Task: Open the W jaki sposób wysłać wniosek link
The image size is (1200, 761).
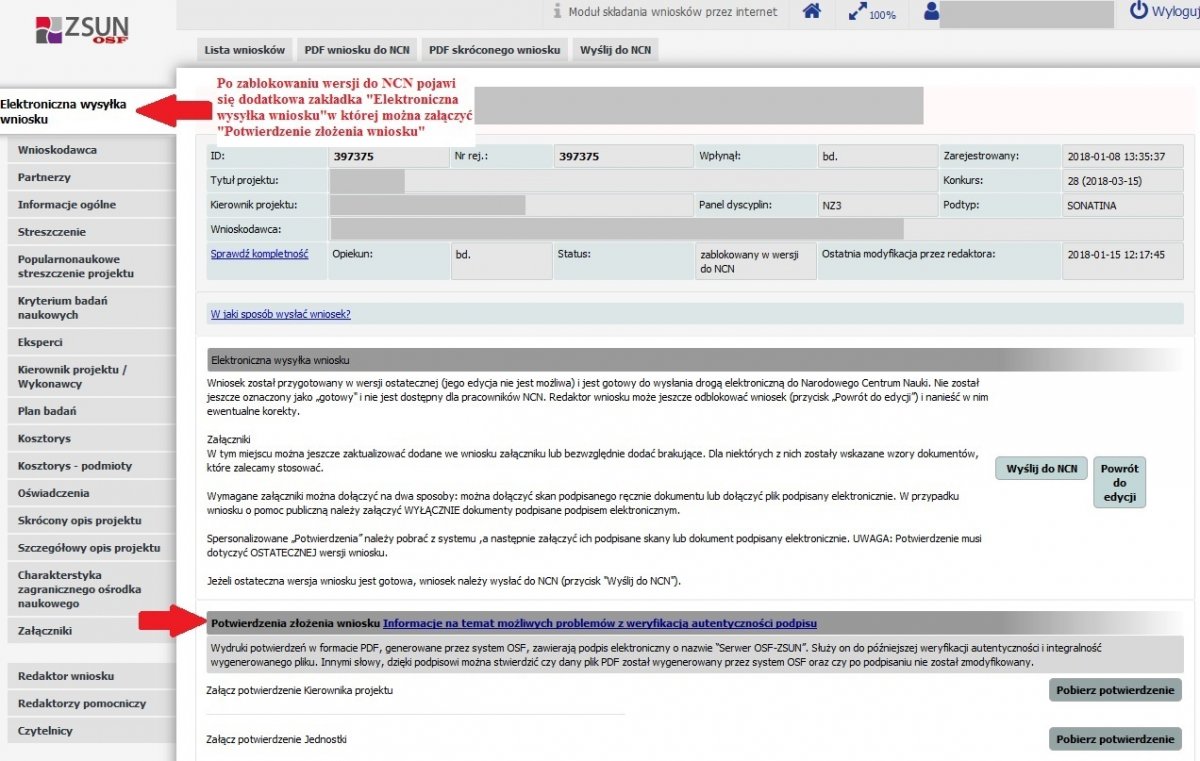Action: [280, 314]
